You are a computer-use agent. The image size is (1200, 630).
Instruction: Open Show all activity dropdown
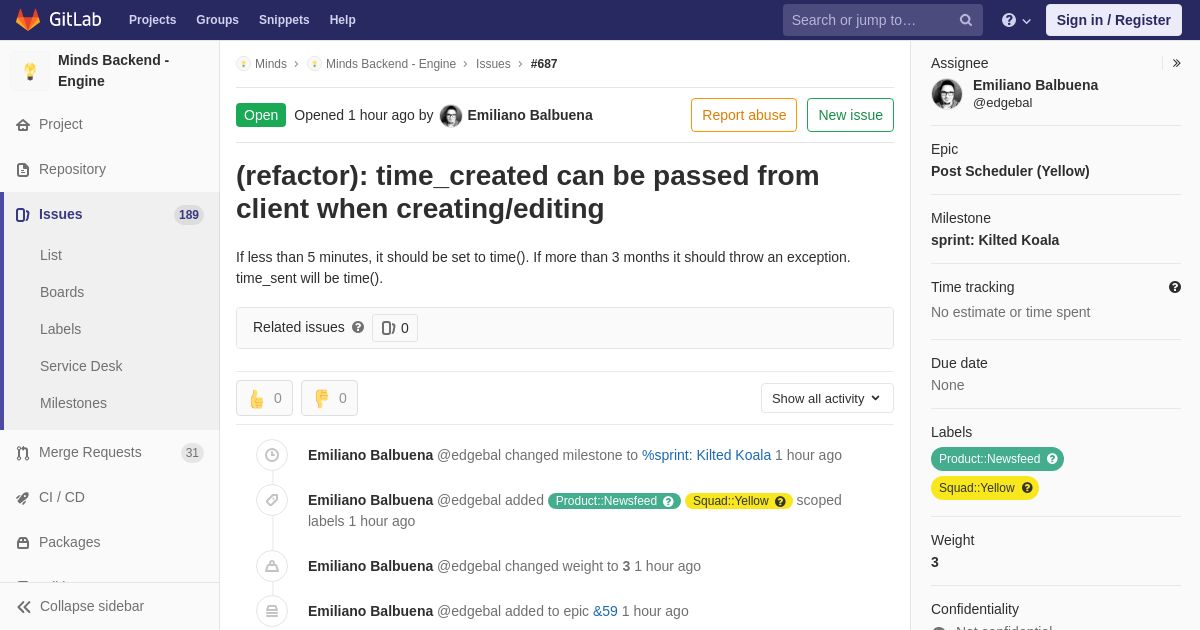click(827, 398)
